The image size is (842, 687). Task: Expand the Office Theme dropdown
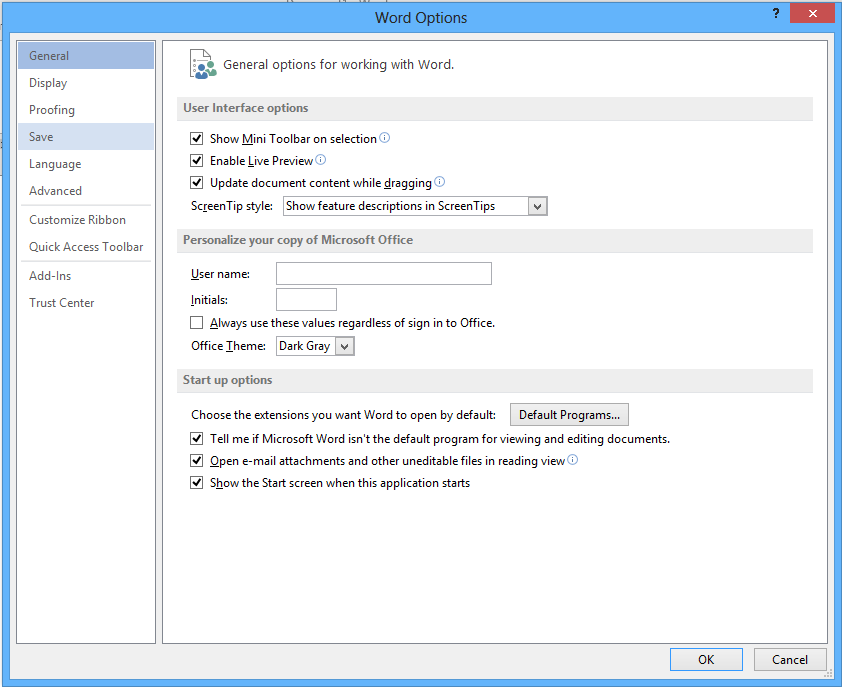[x=344, y=346]
